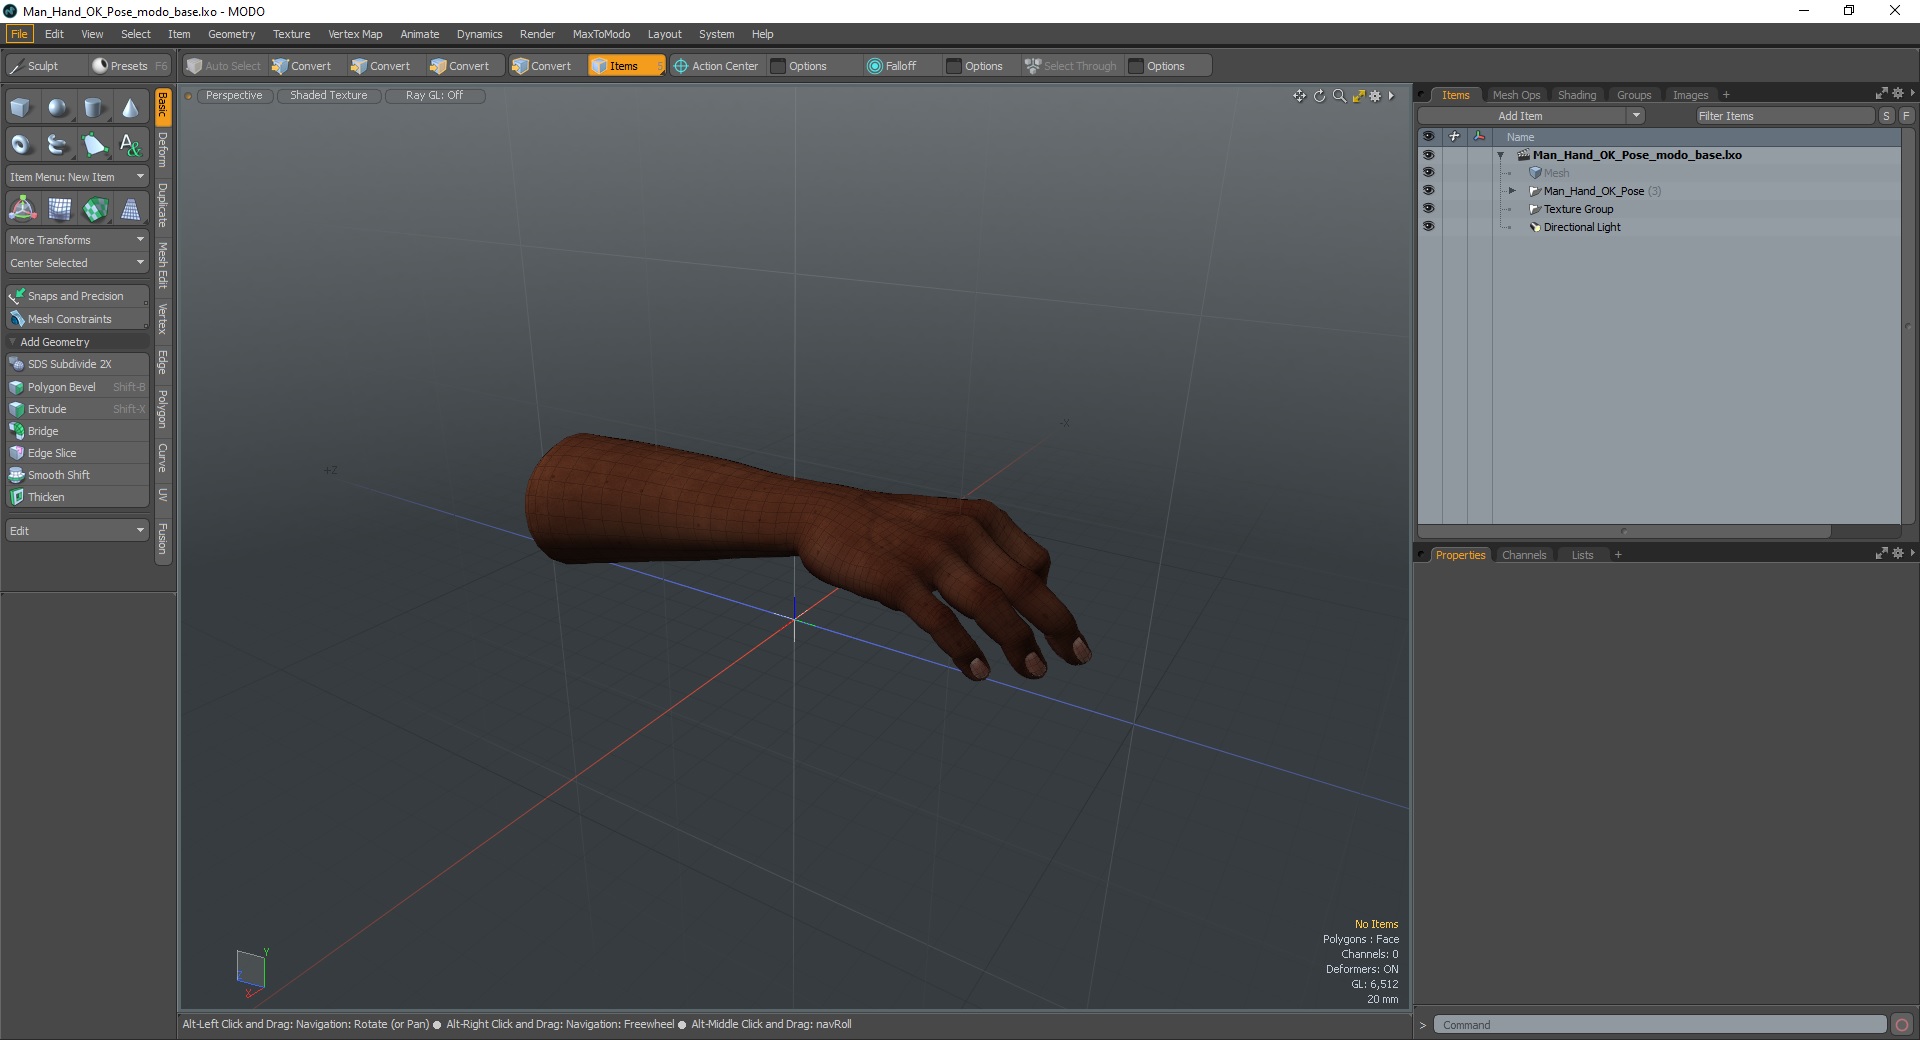The height and width of the screenshot is (1040, 1920).
Task: Open the Add Item dropdown arrow
Action: (x=1636, y=116)
